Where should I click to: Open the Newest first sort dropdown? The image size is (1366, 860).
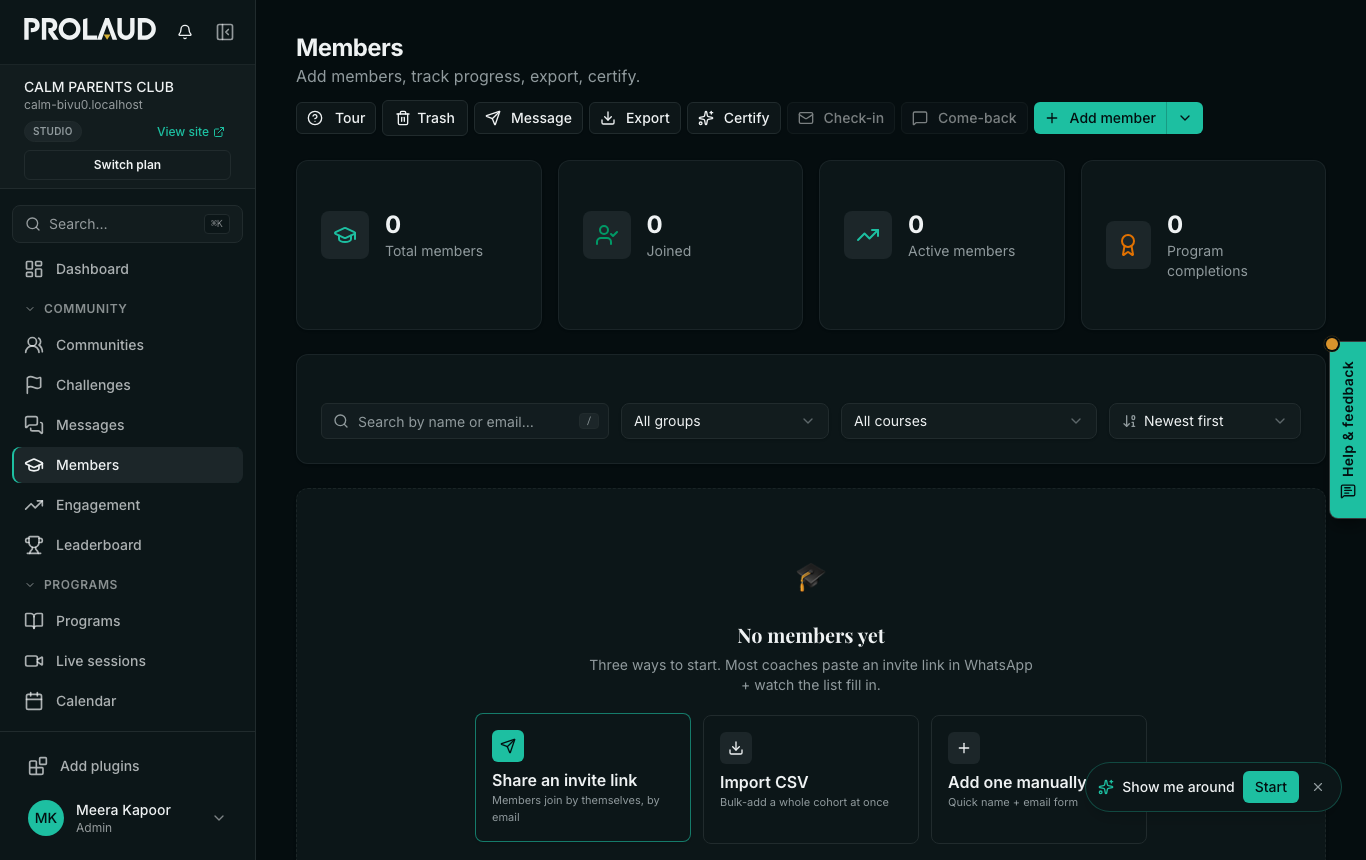tap(1205, 421)
